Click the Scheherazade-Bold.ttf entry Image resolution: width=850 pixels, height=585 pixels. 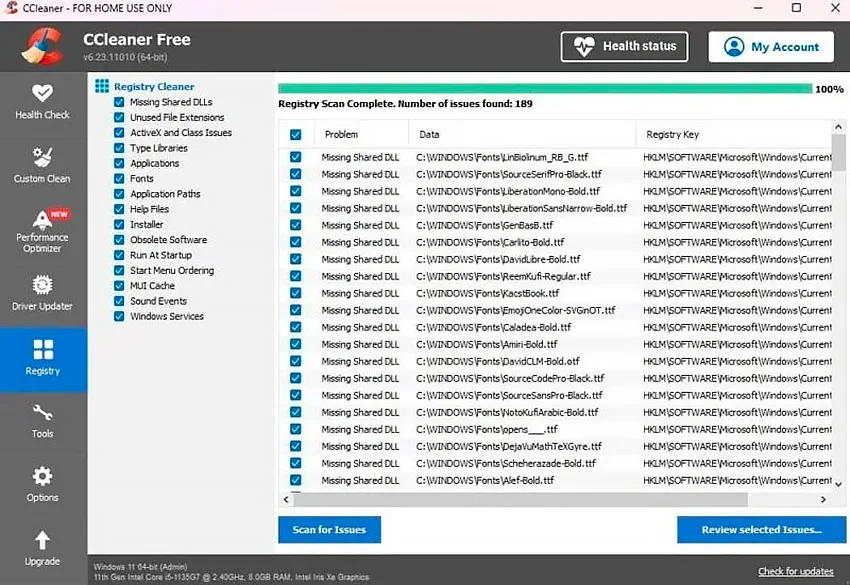click(x=506, y=464)
